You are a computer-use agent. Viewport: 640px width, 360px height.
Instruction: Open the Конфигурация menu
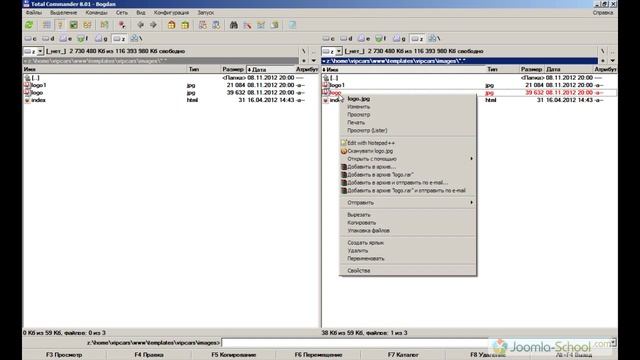[x=171, y=13]
